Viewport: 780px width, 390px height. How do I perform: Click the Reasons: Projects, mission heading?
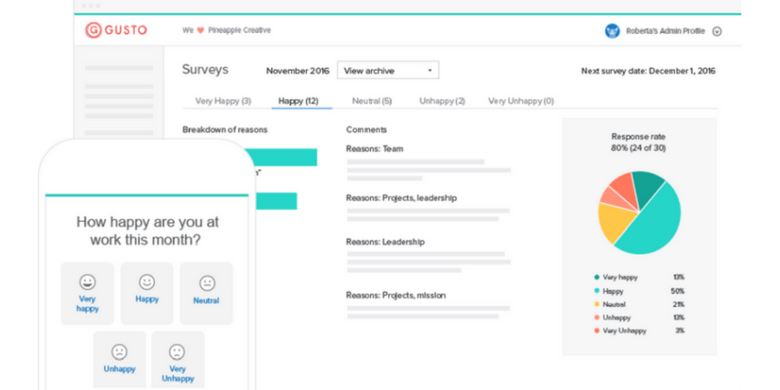[x=396, y=295]
